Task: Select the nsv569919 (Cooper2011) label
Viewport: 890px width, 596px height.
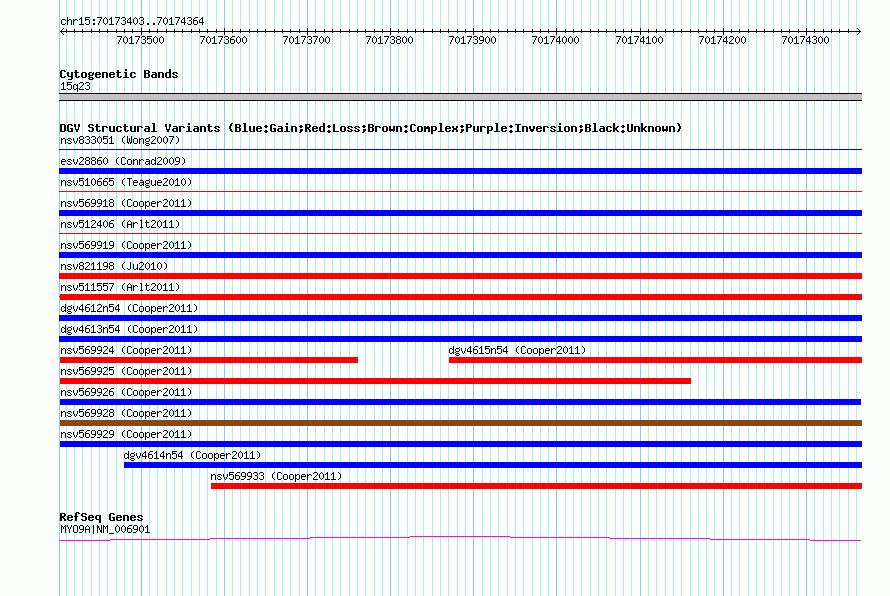Action: 126,245
